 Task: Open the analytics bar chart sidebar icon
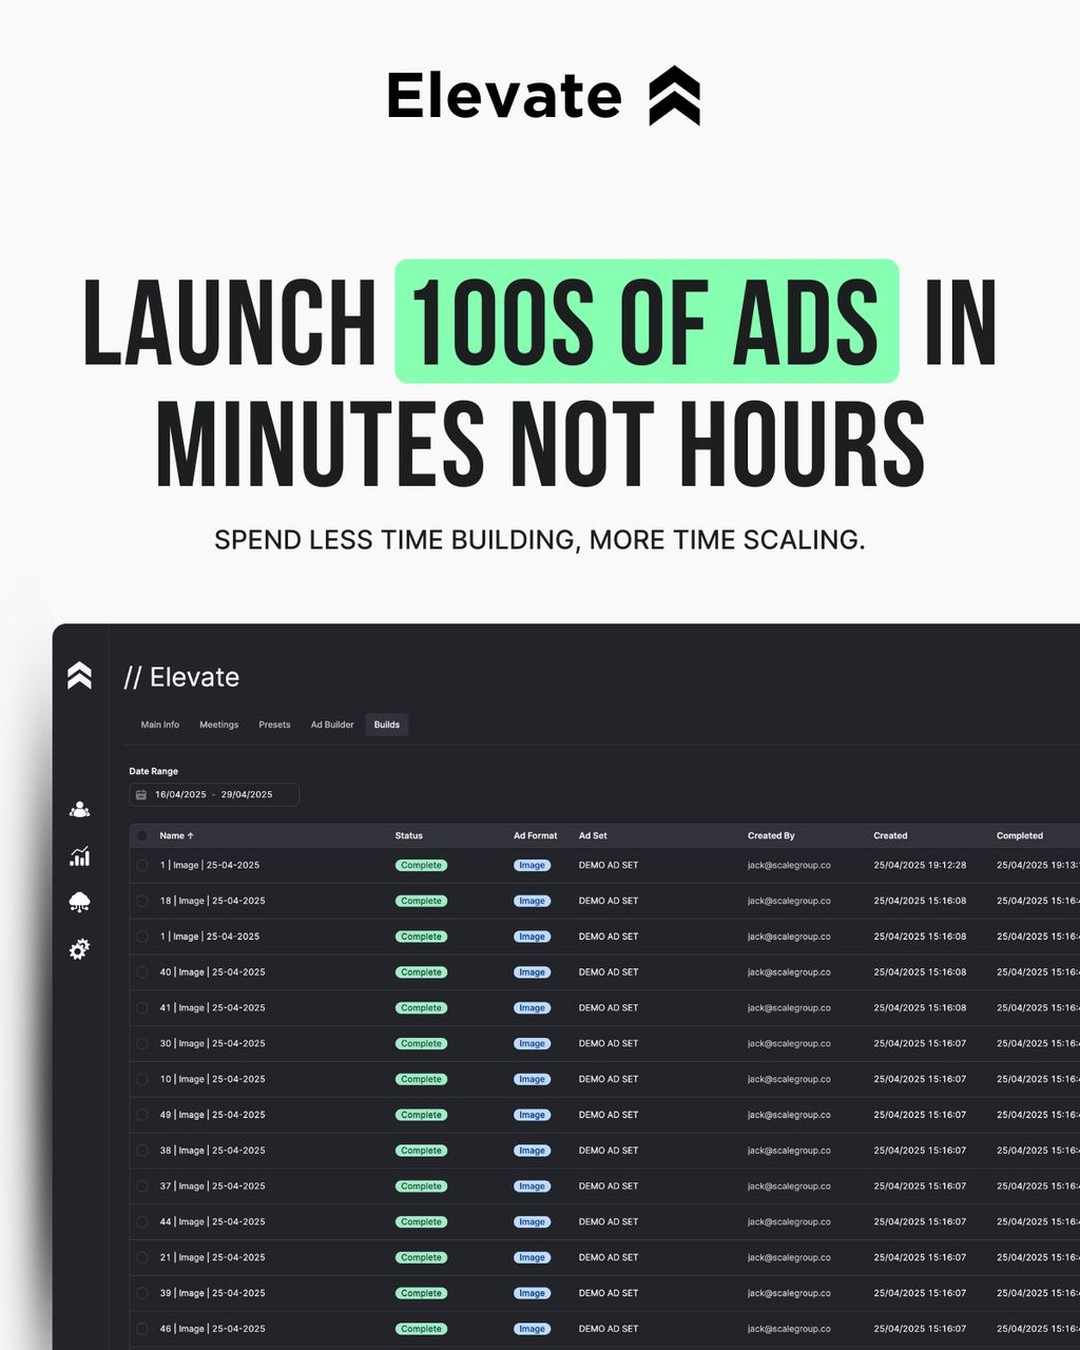click(80, 856)
